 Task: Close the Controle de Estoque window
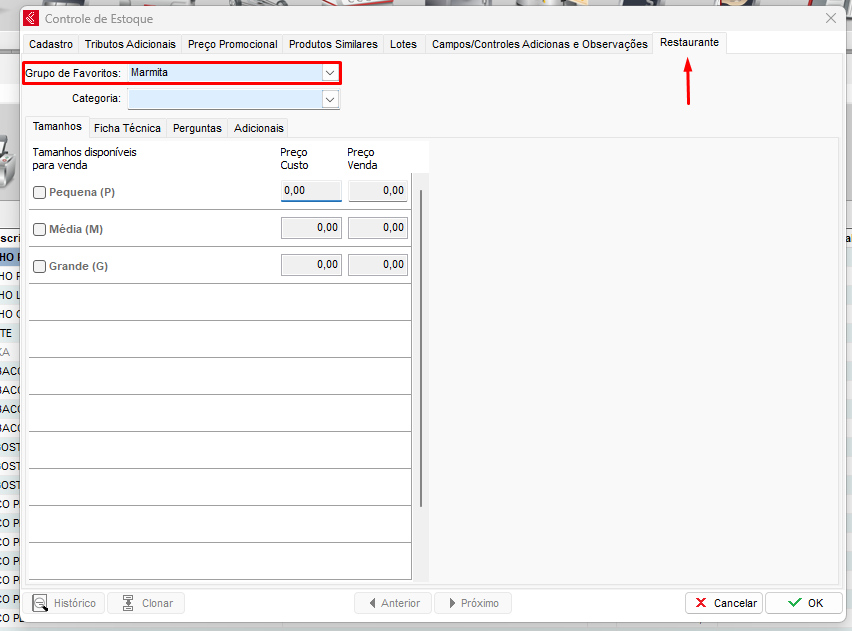point(830,18)
